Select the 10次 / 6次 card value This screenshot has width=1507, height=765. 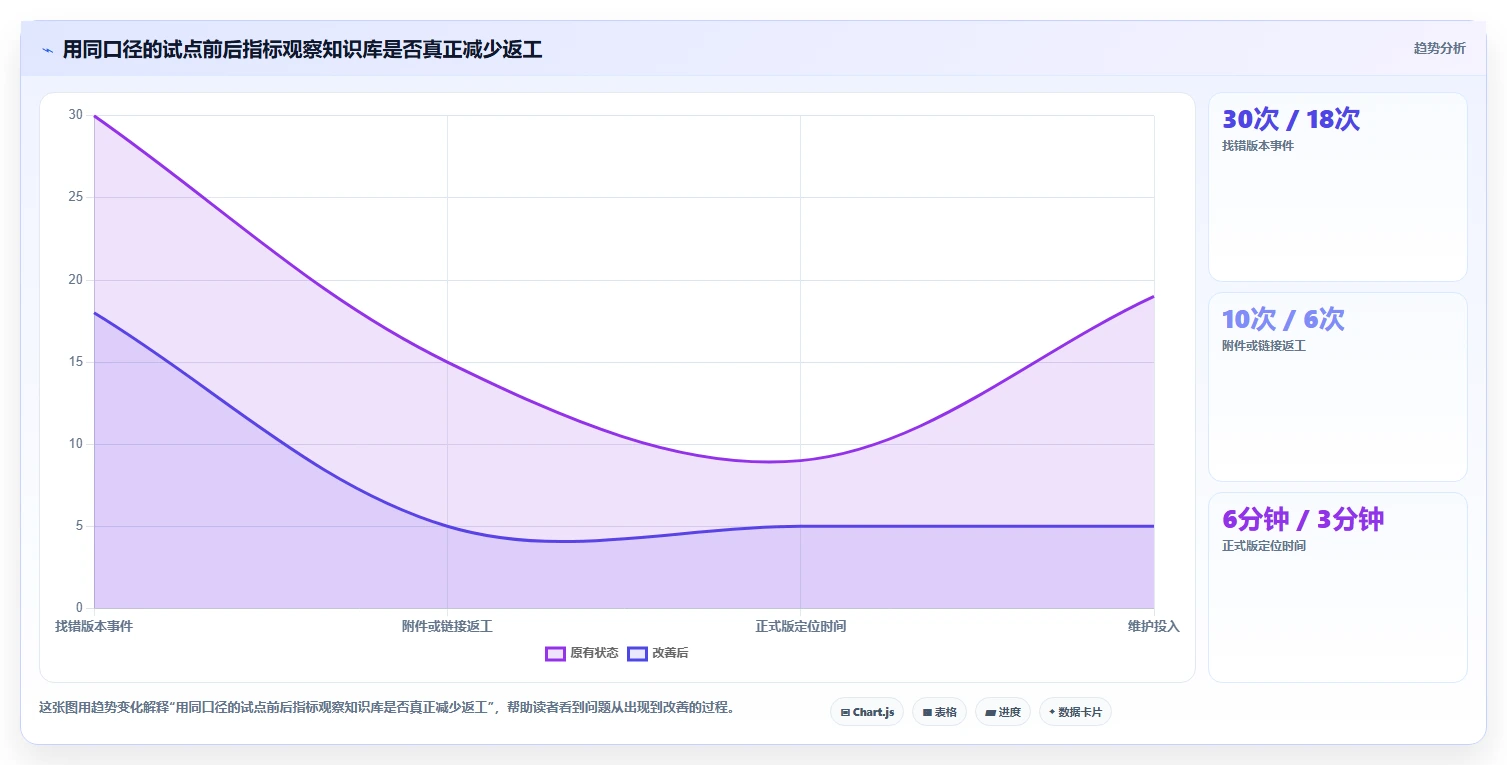1283,320
